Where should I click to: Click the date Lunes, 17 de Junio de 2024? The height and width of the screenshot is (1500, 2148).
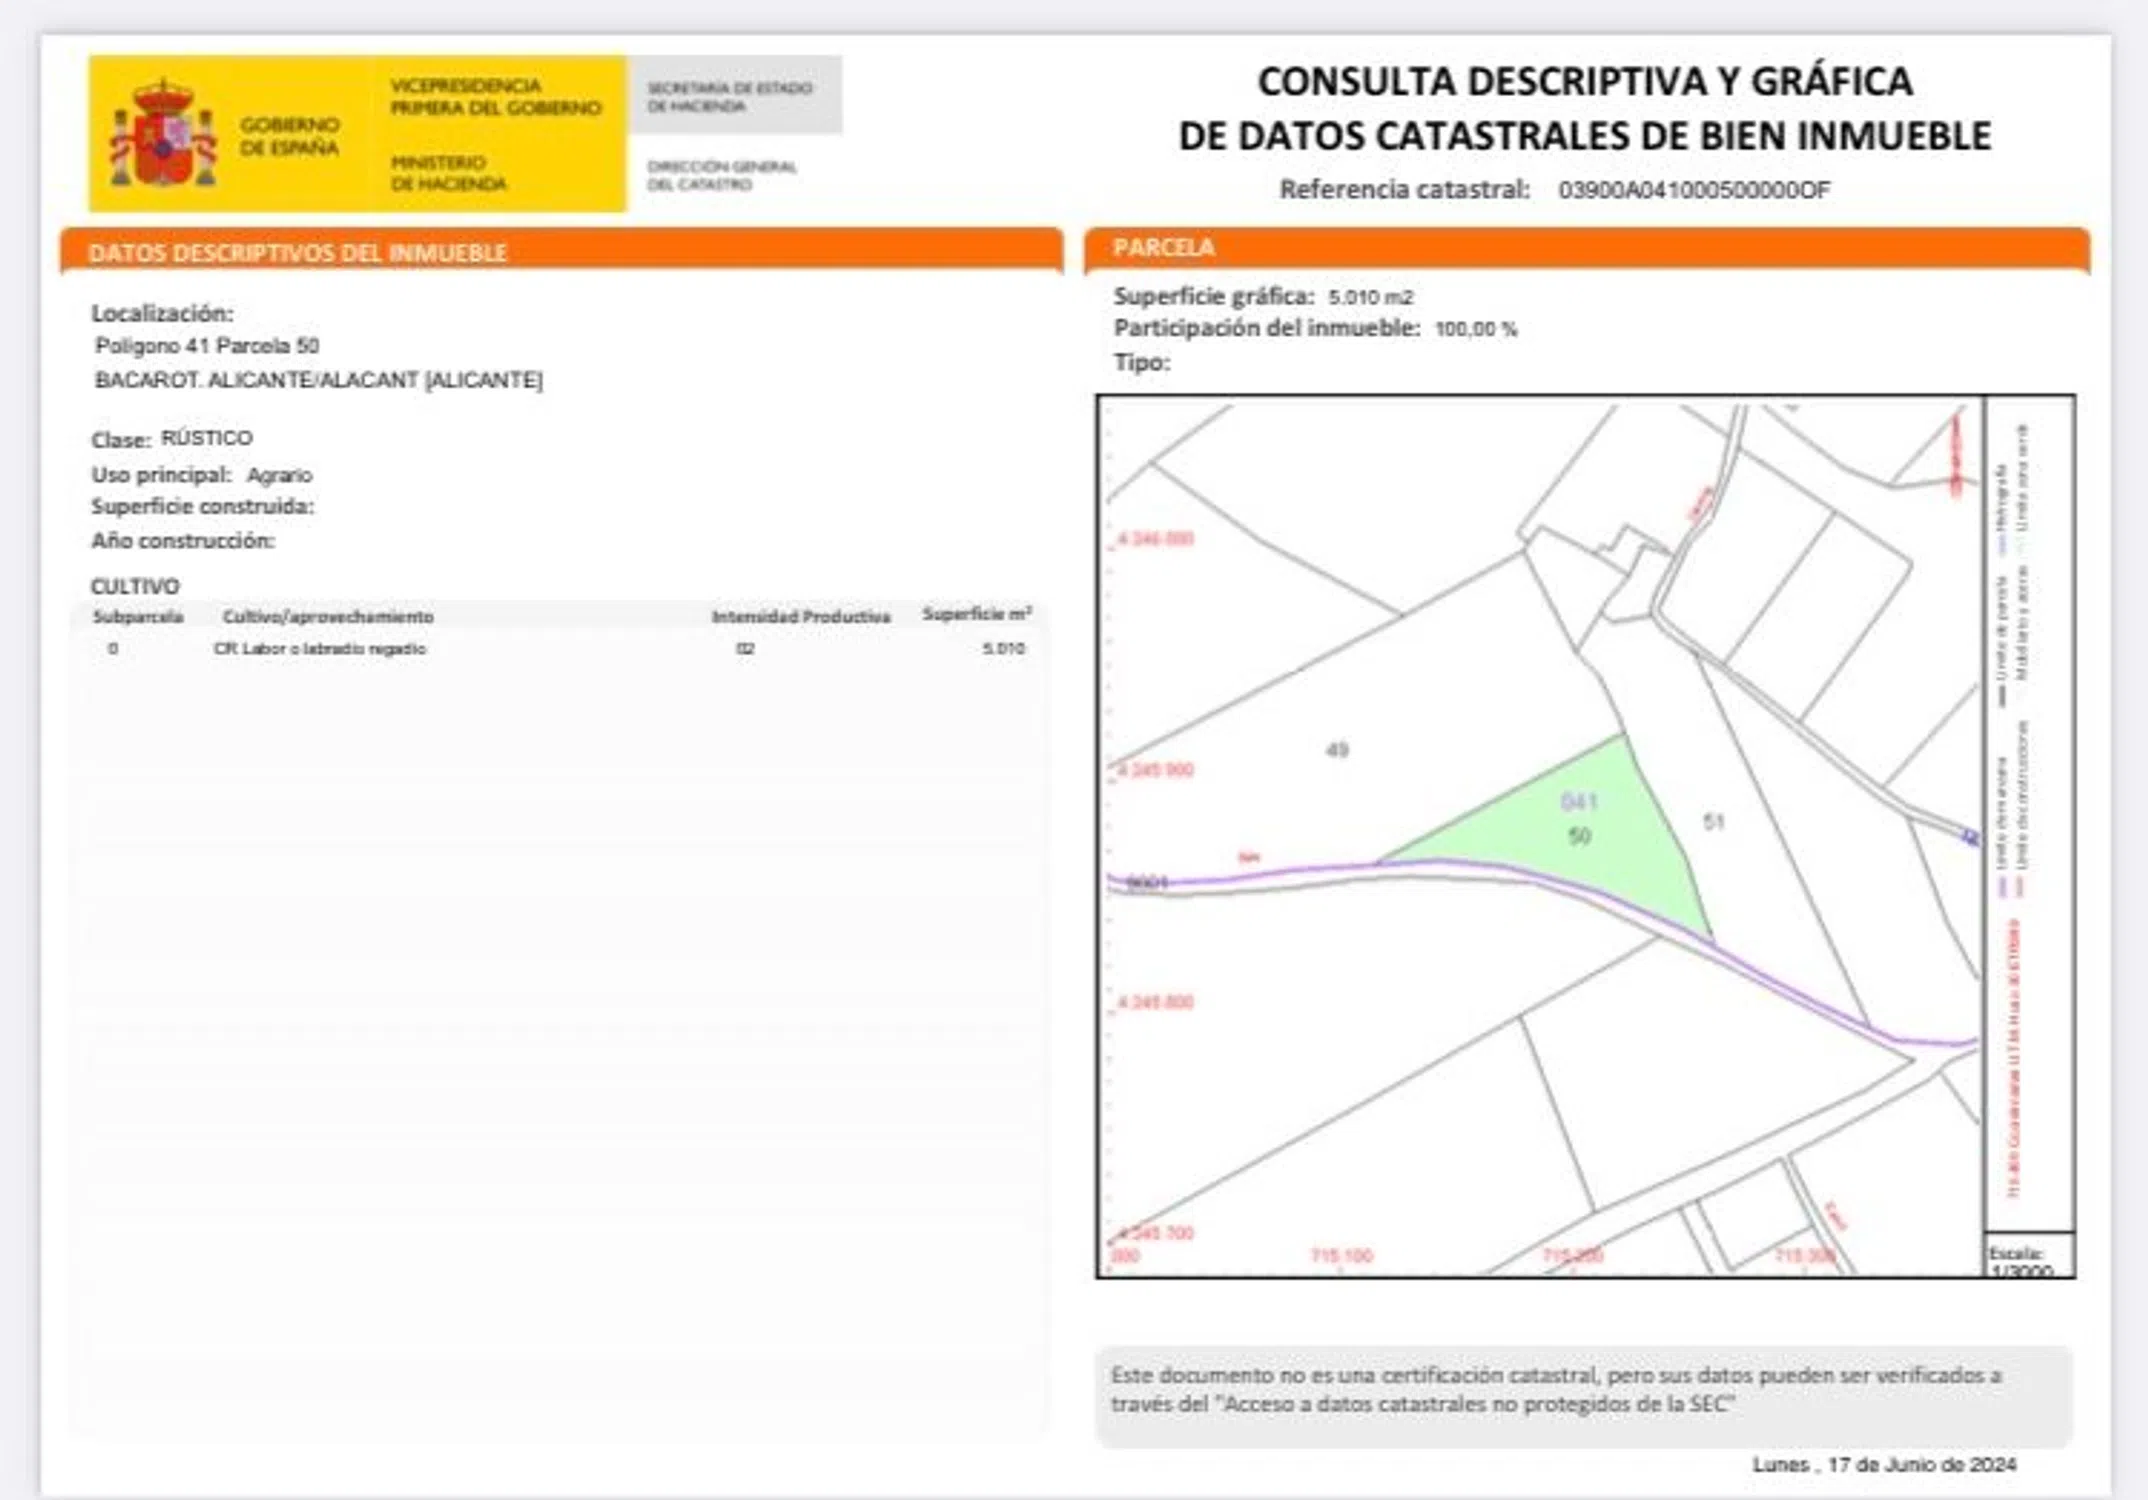pyautogui.click(x=1883, y=1464)
